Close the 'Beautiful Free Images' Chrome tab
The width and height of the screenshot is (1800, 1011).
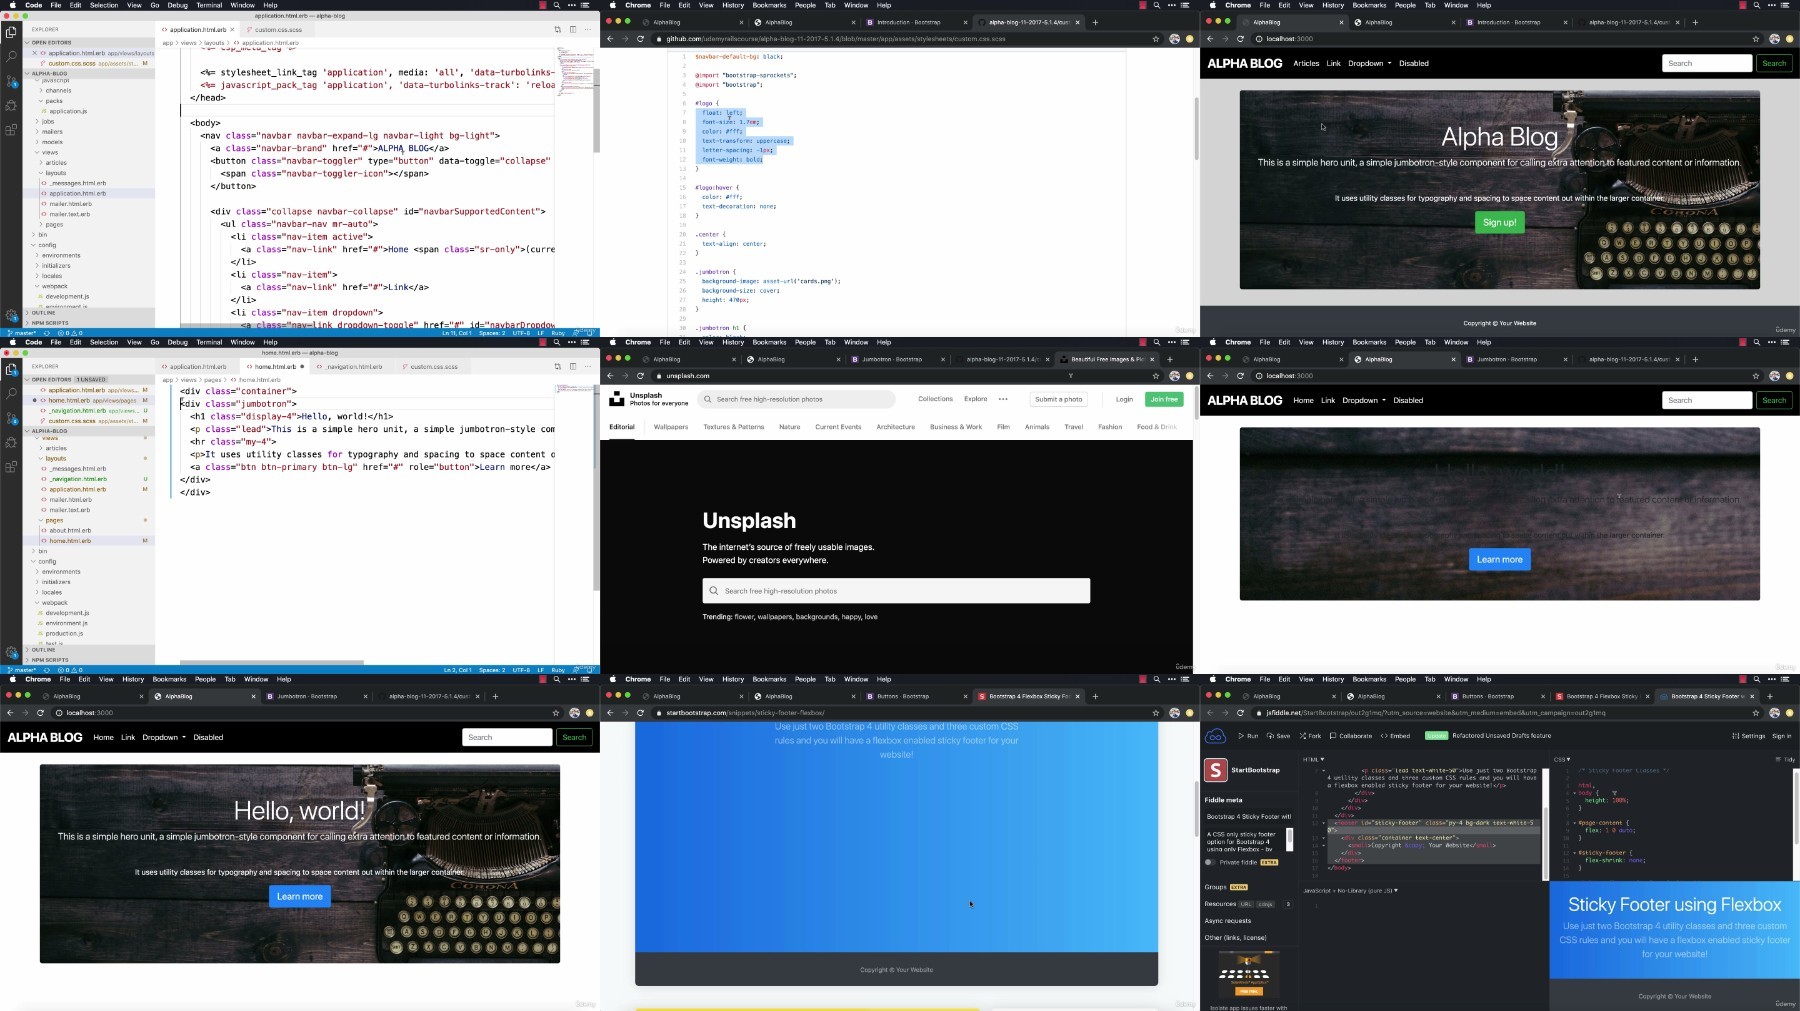[x=1152, y=359]
